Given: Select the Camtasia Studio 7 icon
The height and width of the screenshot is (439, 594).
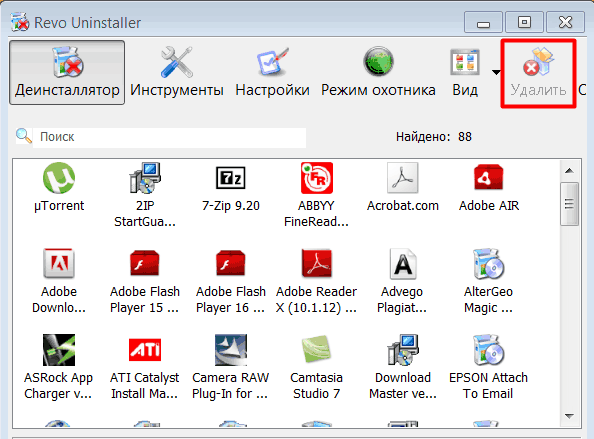Looking at the screenshot, I should tap(317, 349).
